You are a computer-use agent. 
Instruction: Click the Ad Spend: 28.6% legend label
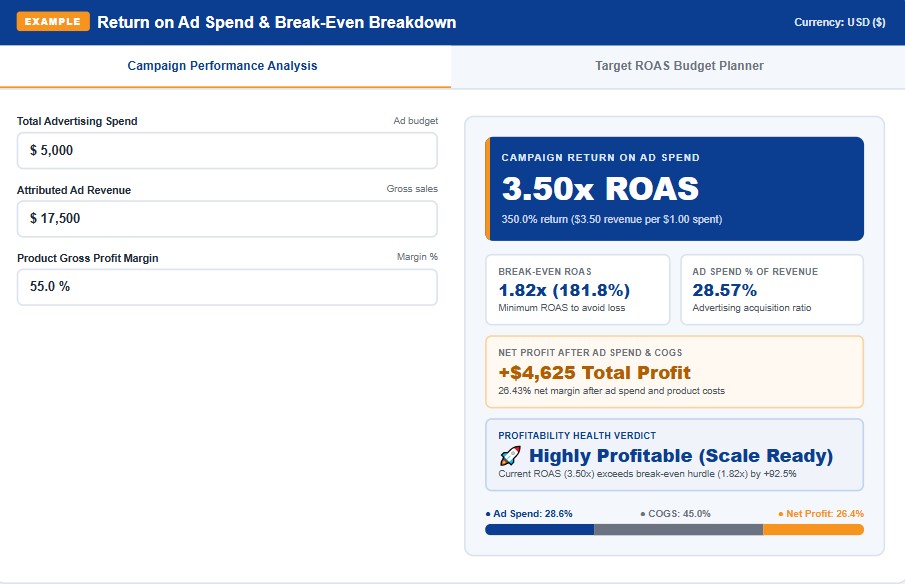(529, 514)
